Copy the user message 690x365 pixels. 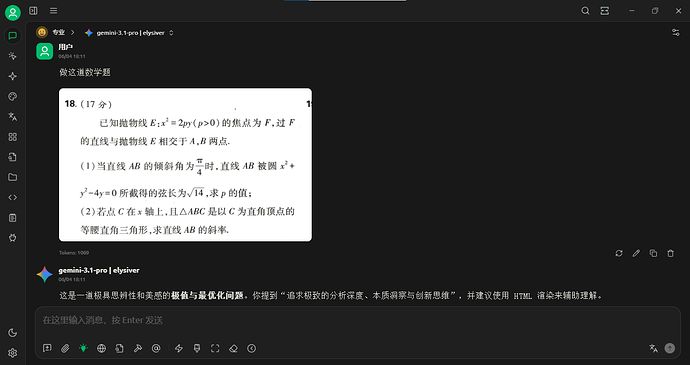coord(653,253)
